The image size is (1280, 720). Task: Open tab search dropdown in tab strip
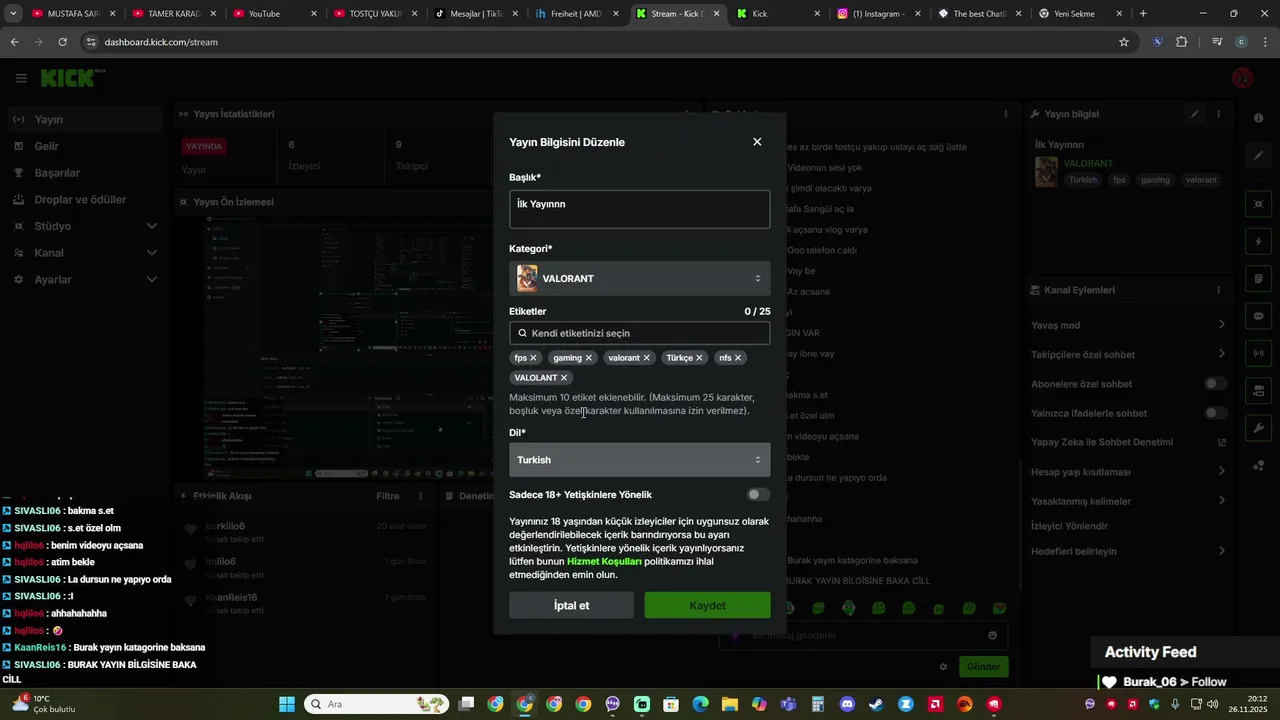point(13,14)
